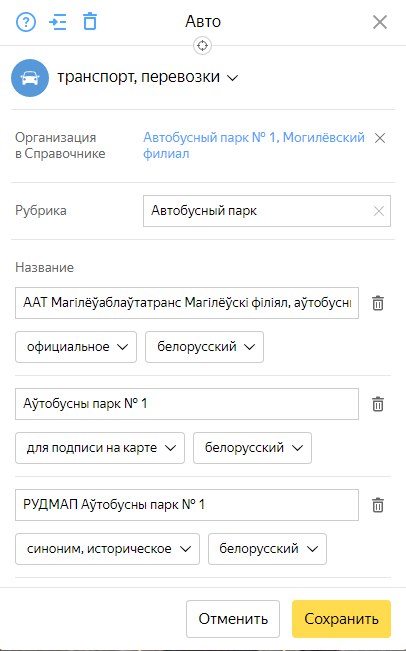Image resolution: width=406 pixels, height=651 pixels.
Task: Open language dropdown next to синоним, историческое
Action: tap(267, 549)
